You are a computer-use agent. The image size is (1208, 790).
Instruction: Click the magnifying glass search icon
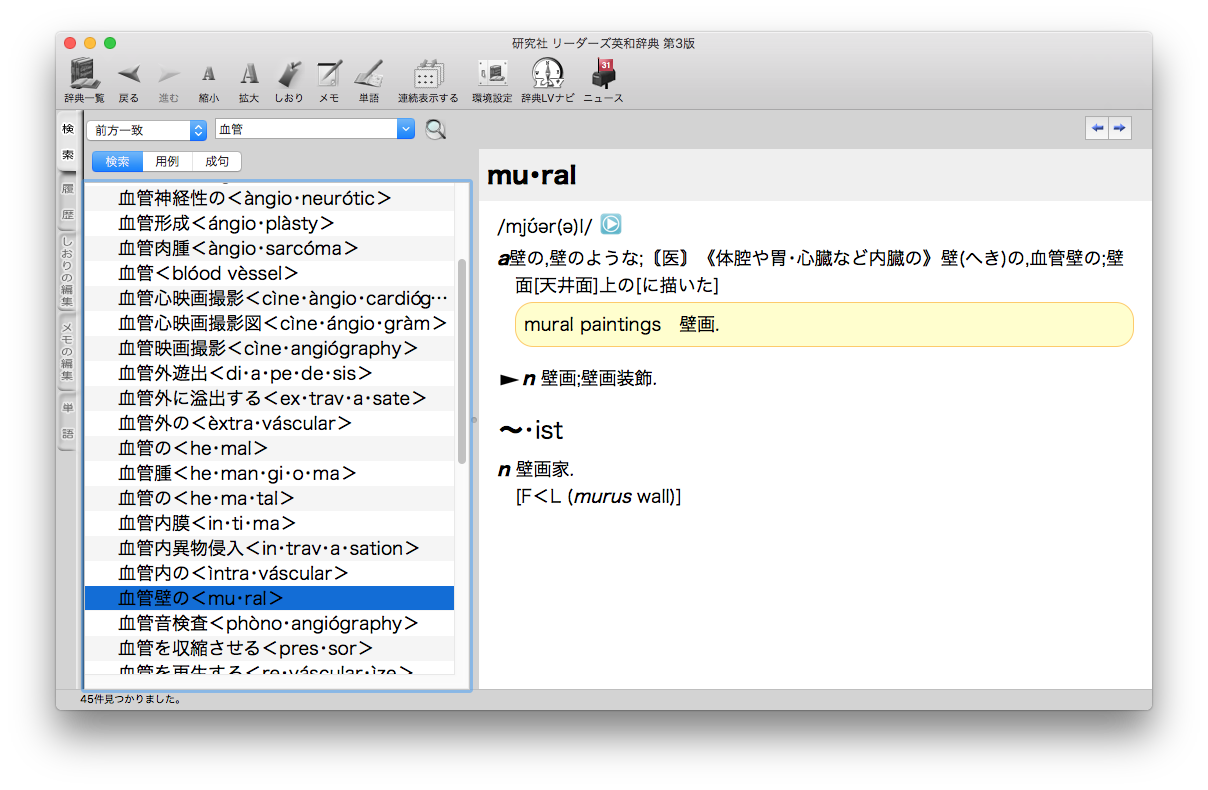(x=435, y=129)
